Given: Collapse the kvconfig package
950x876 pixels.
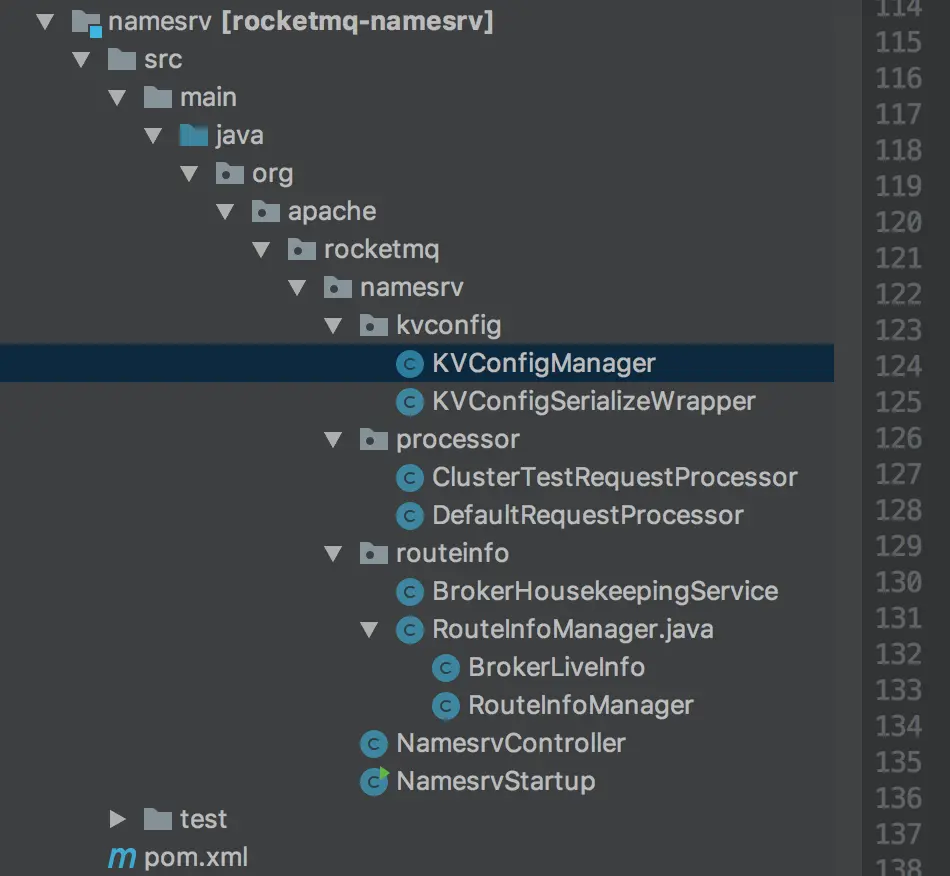Looking at the screenshot, I should click(332, 325).
